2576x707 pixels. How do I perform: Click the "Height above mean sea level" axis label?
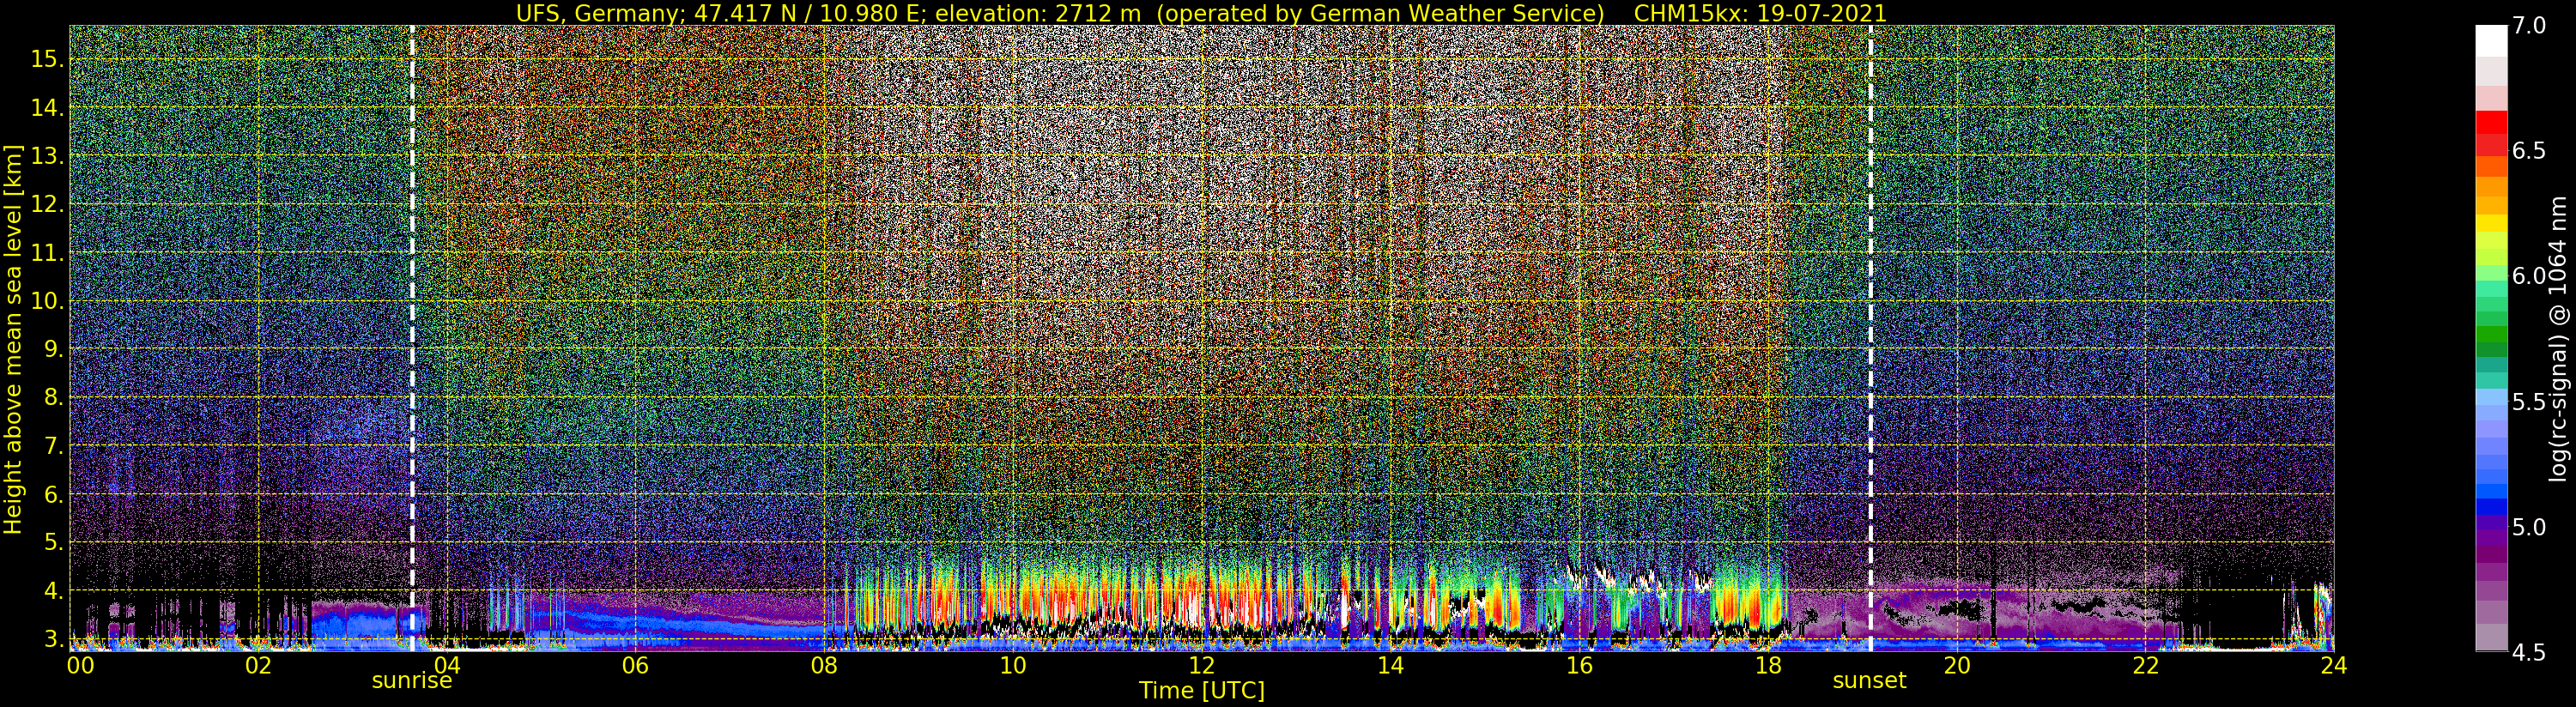[x=13, y=339]
